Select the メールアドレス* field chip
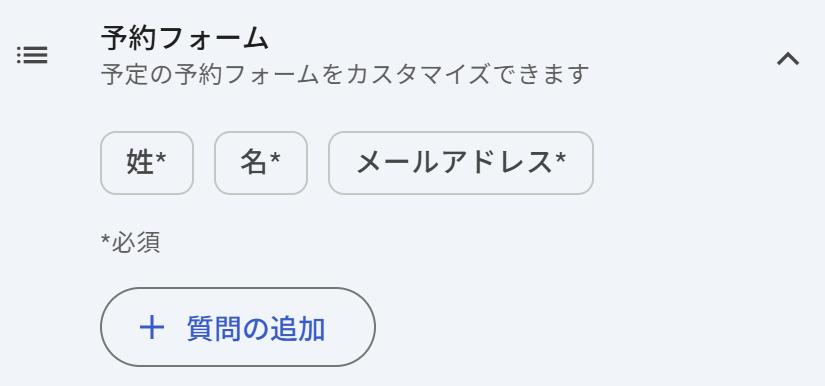 click(x=461, y=163)
